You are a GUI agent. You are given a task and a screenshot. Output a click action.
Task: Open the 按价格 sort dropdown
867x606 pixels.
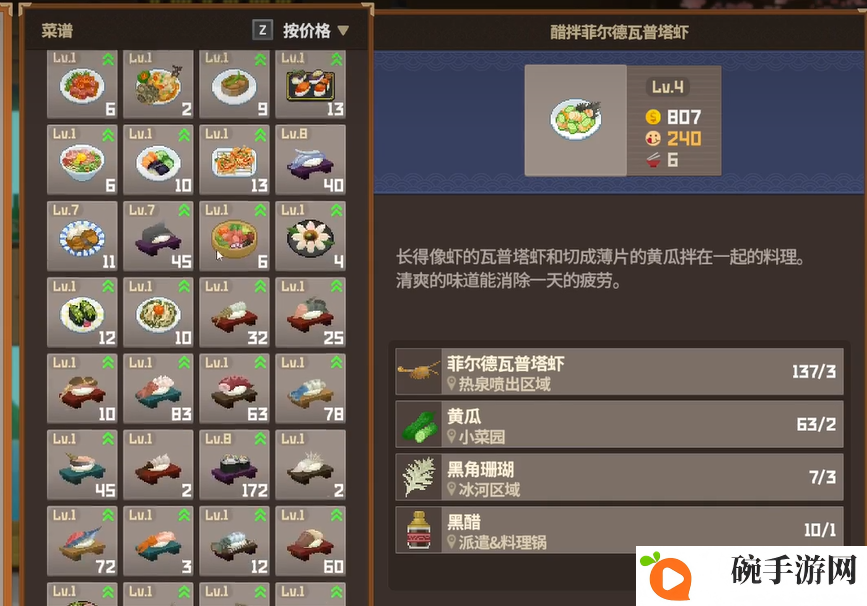click(x=316, y=30)
